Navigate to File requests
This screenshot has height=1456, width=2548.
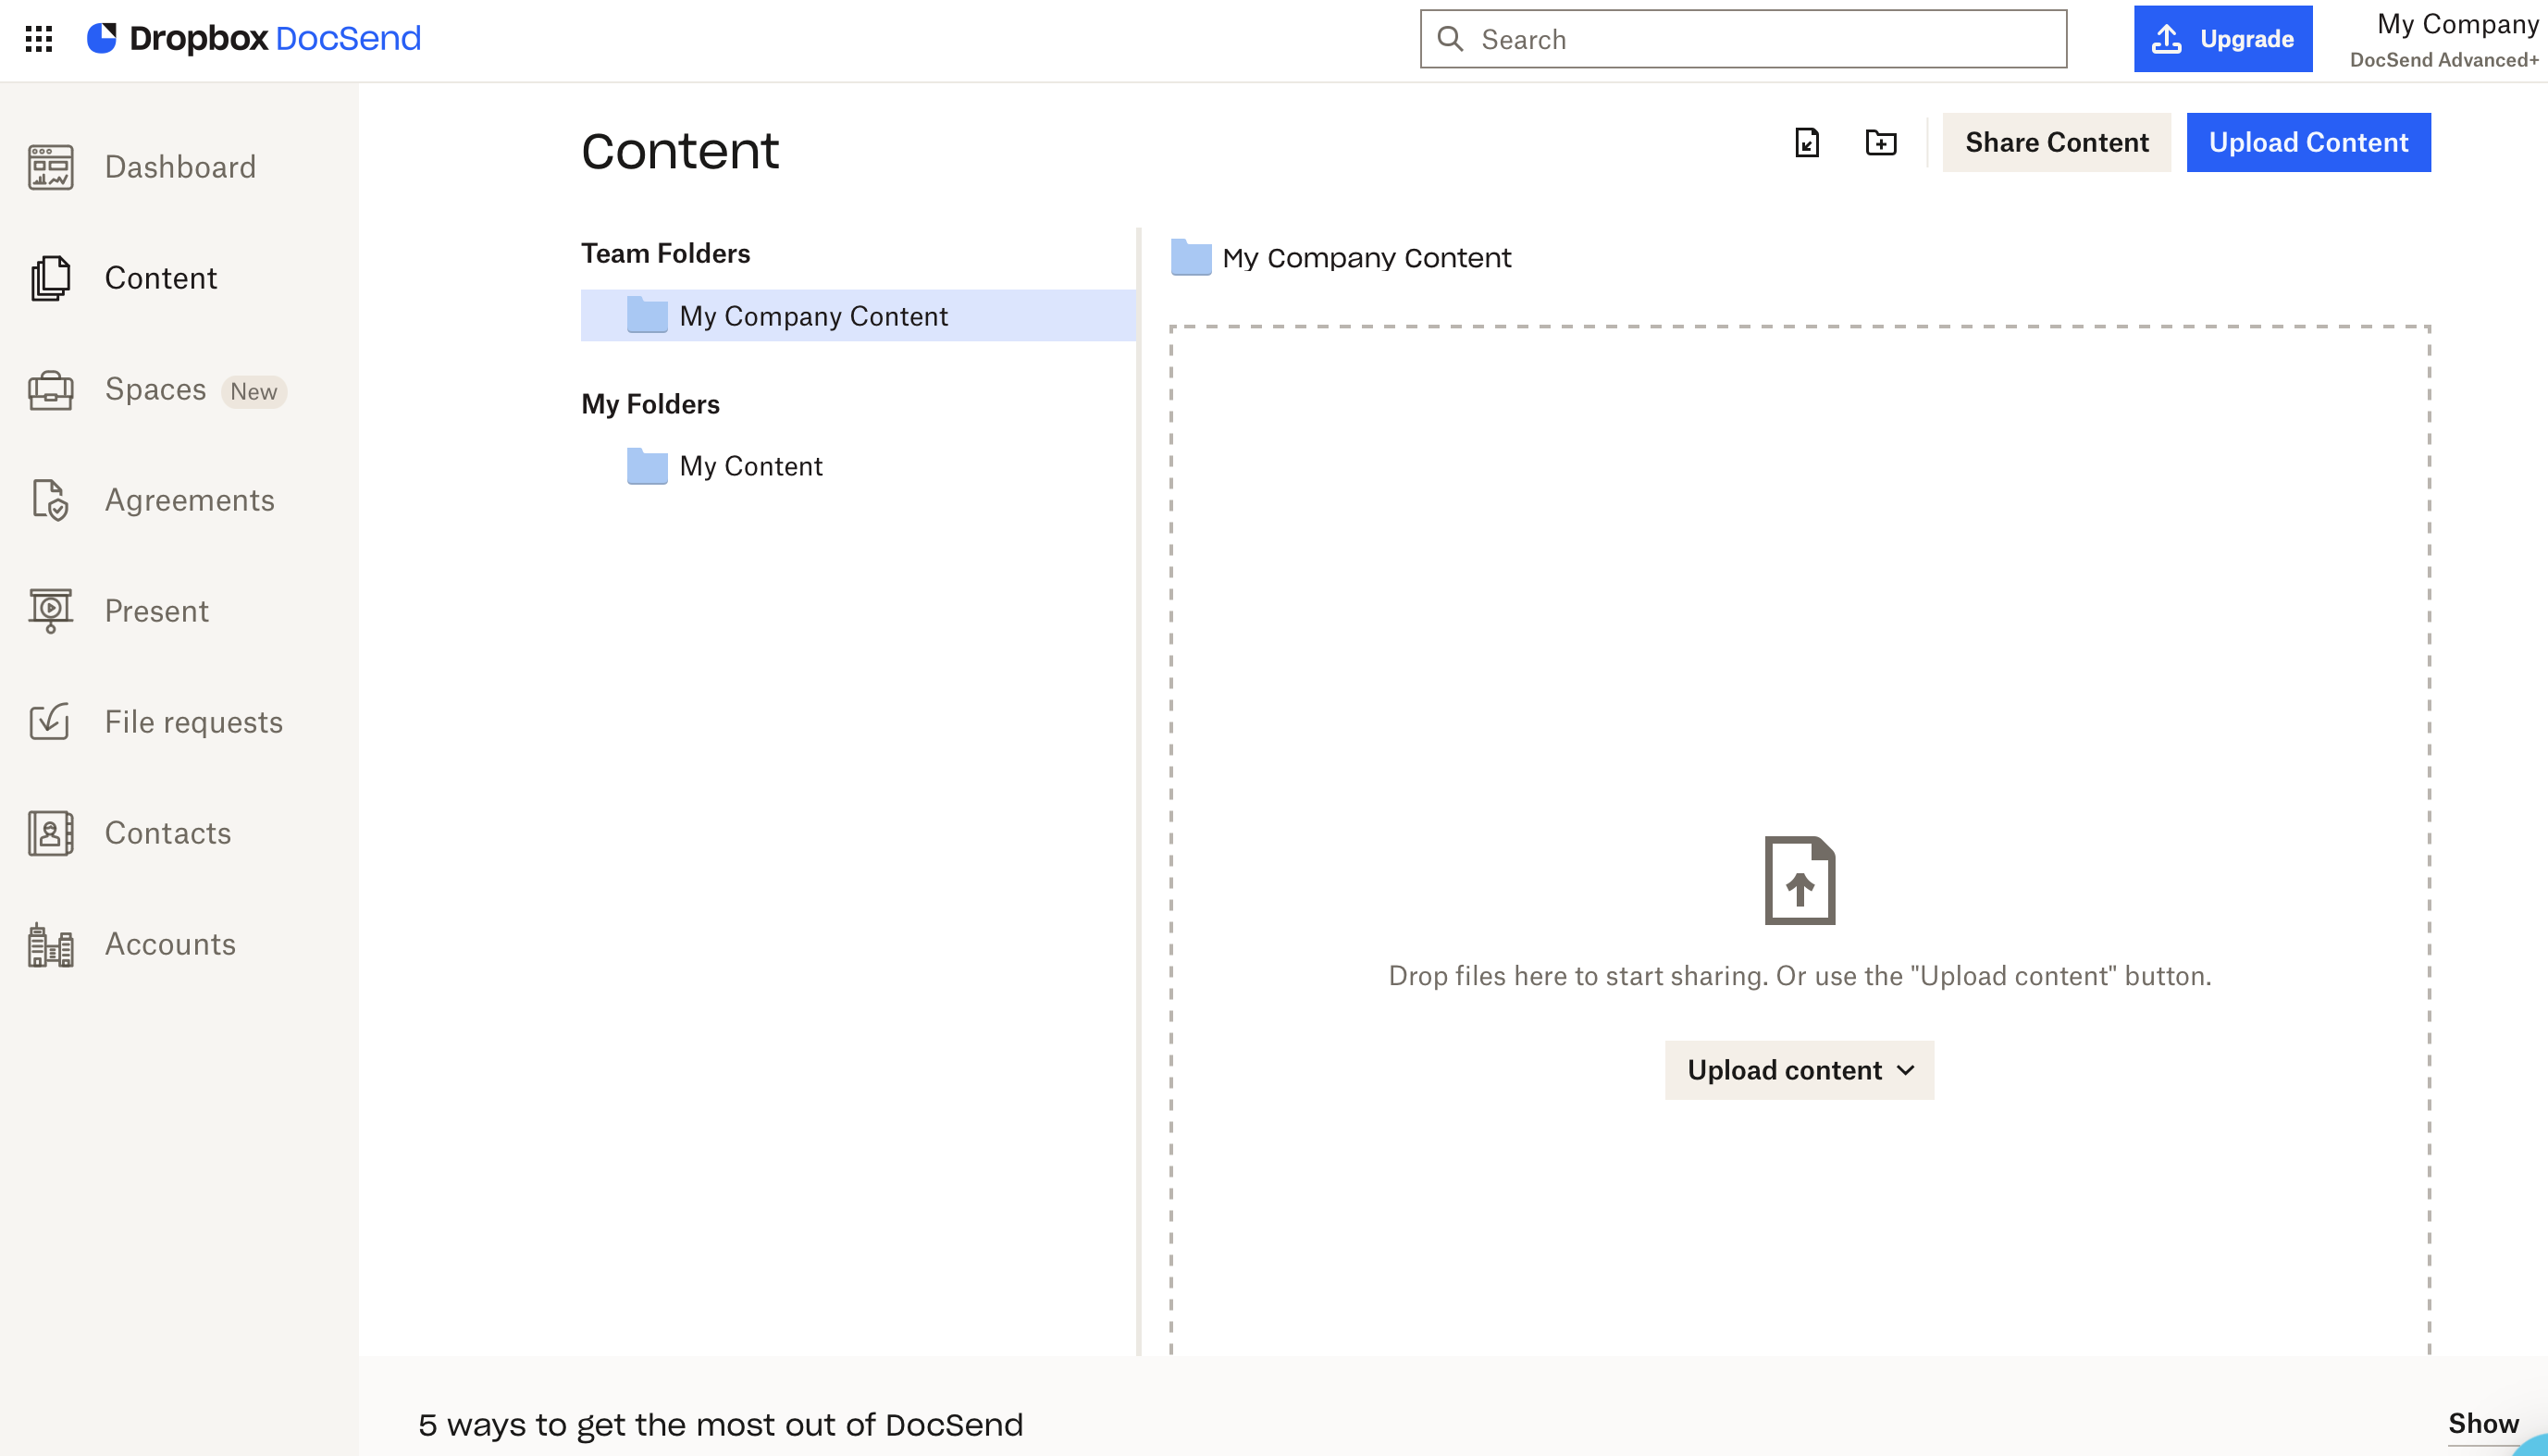193,722
